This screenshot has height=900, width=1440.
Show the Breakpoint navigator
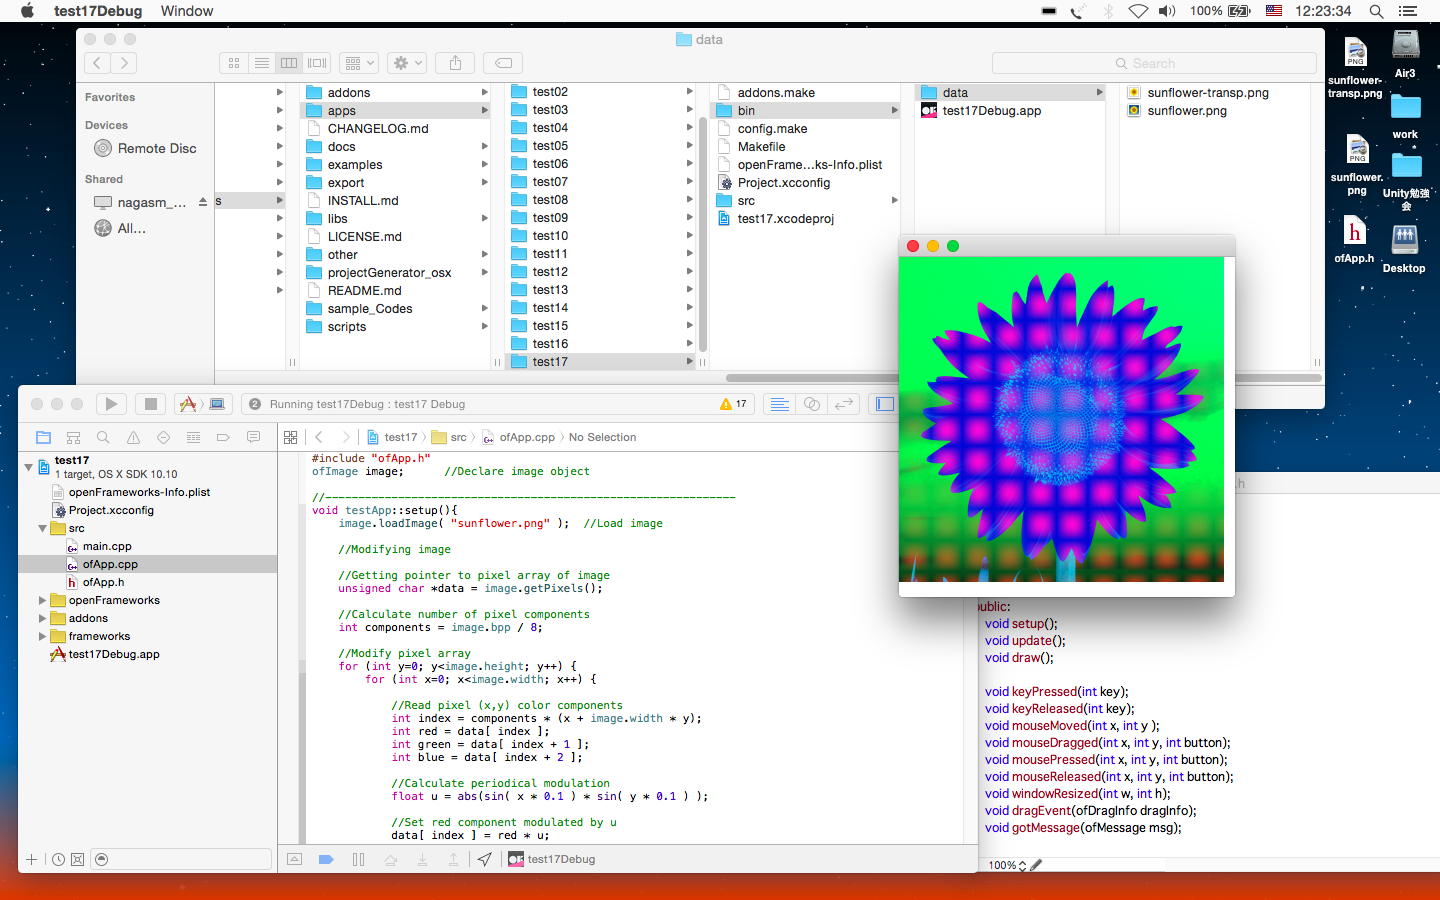223,437
